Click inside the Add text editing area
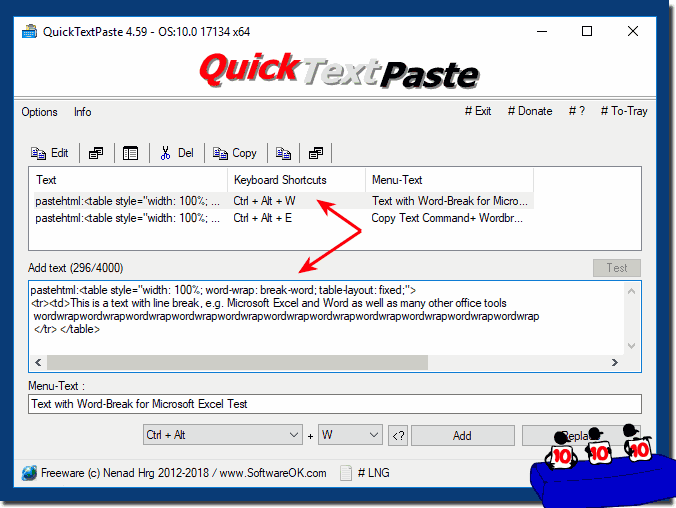 [326, 318]
